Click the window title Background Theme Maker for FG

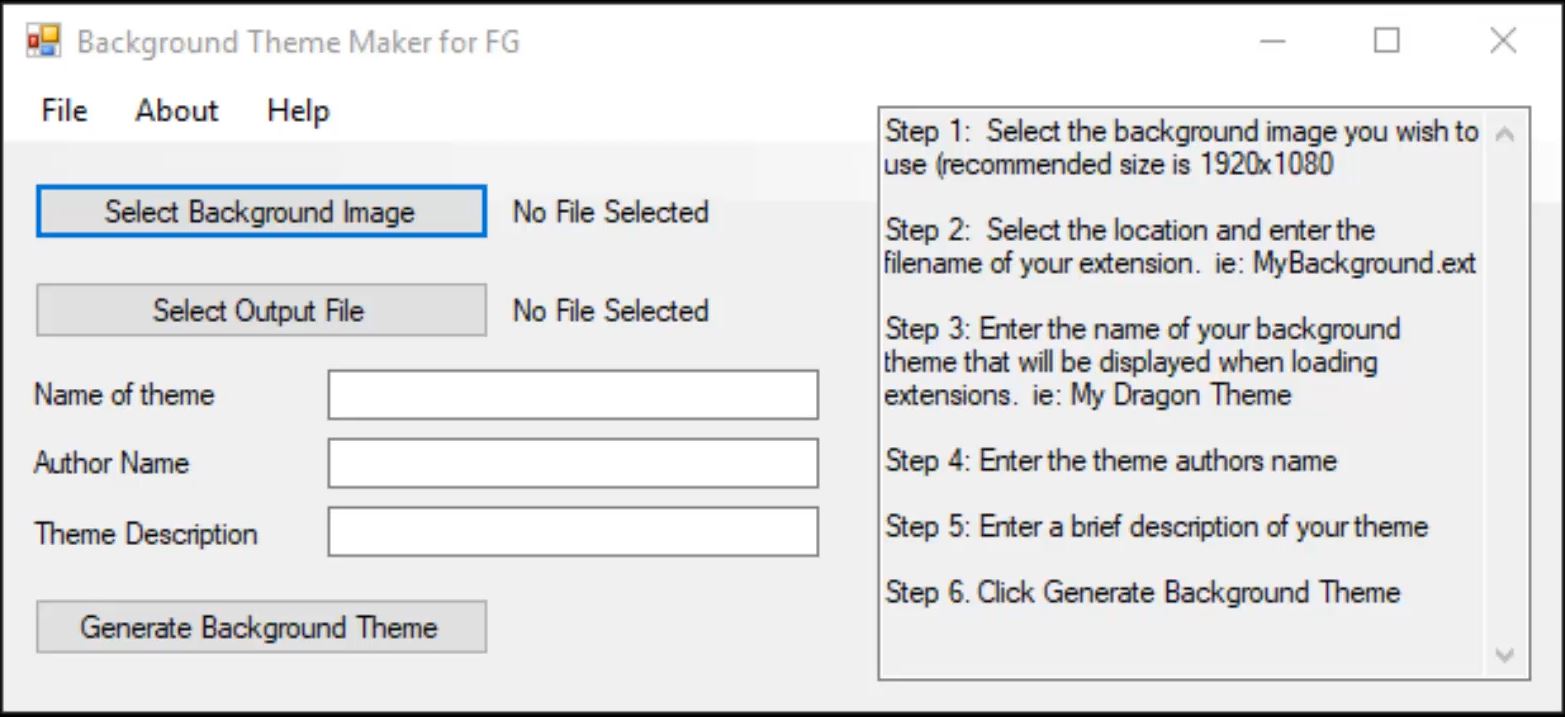coord(298,43)
